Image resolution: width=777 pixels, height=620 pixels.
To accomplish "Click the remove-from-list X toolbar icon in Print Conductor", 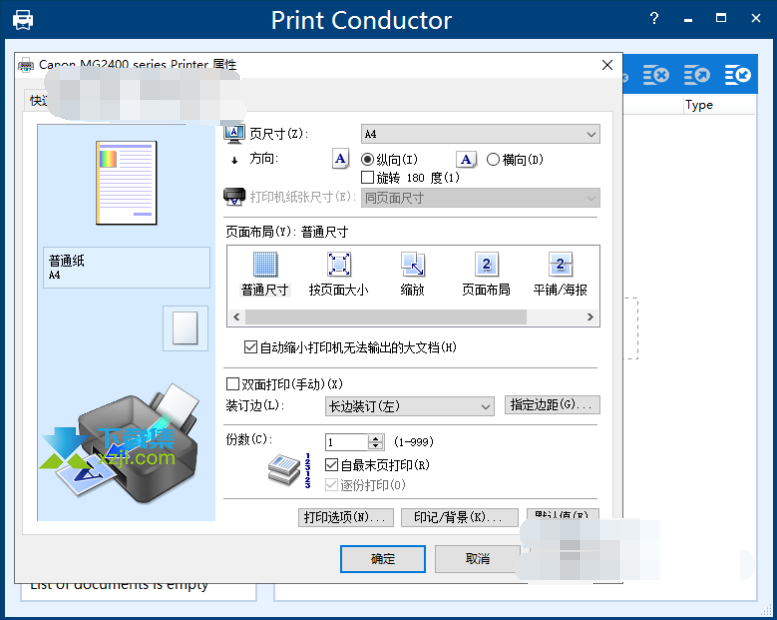I will 656,75.
